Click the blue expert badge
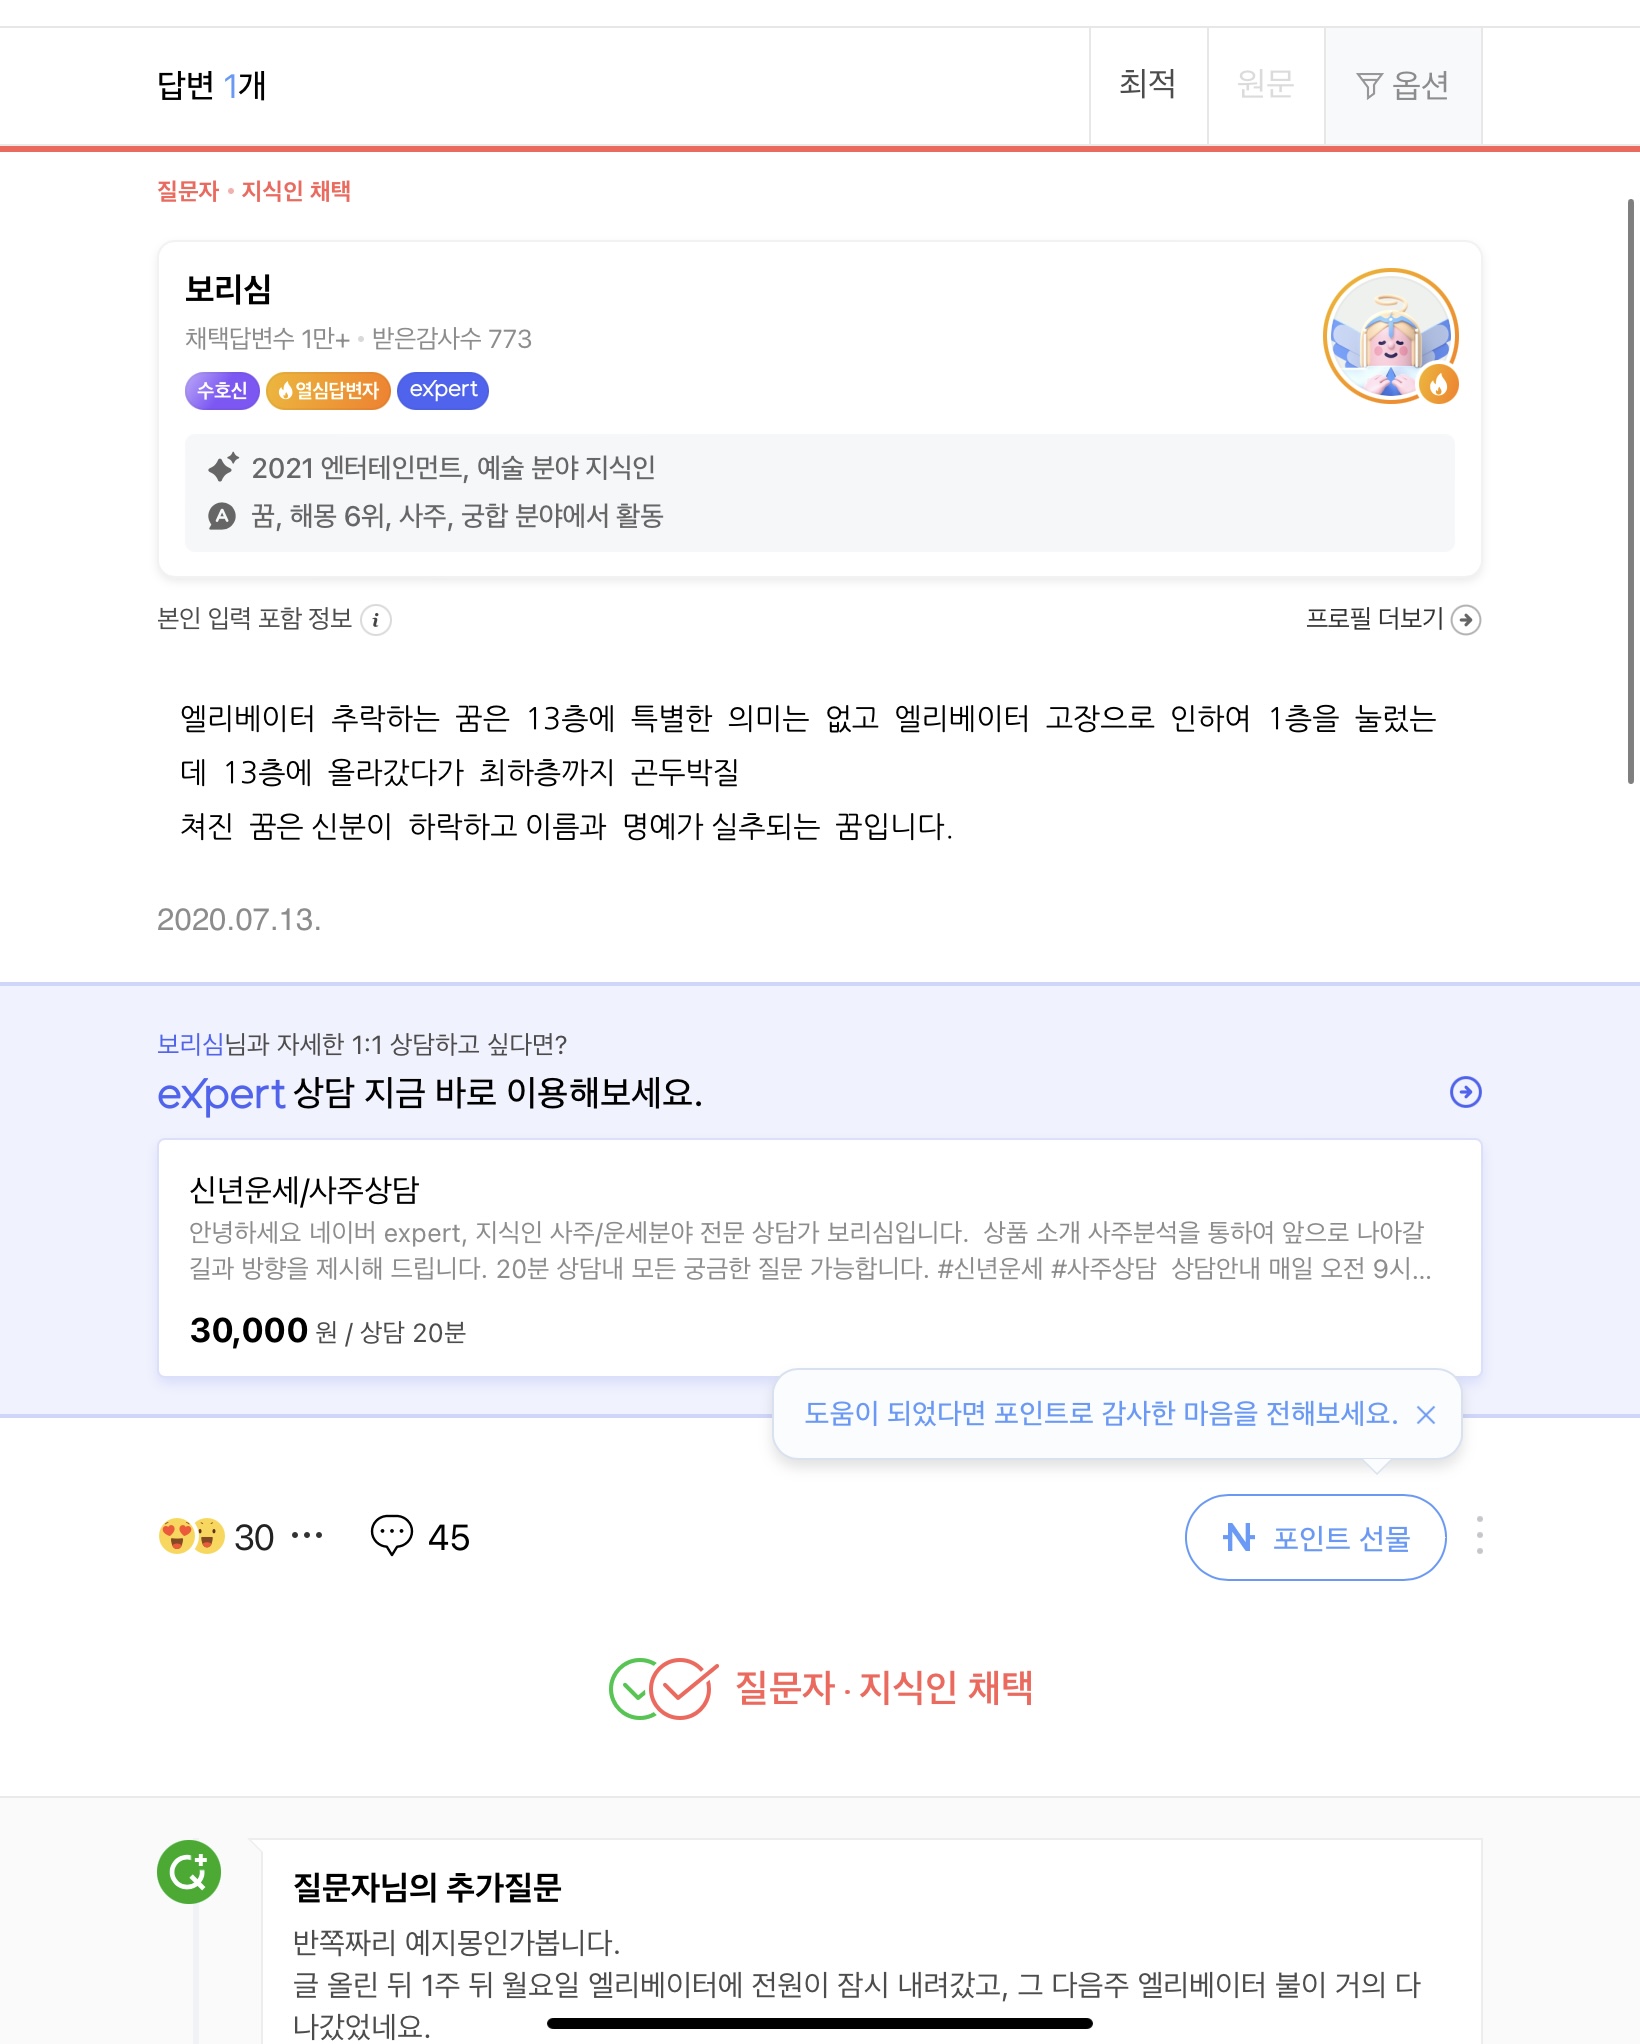The height and width of the screenshot is (2044, 1640). click(x=442, y=390)
